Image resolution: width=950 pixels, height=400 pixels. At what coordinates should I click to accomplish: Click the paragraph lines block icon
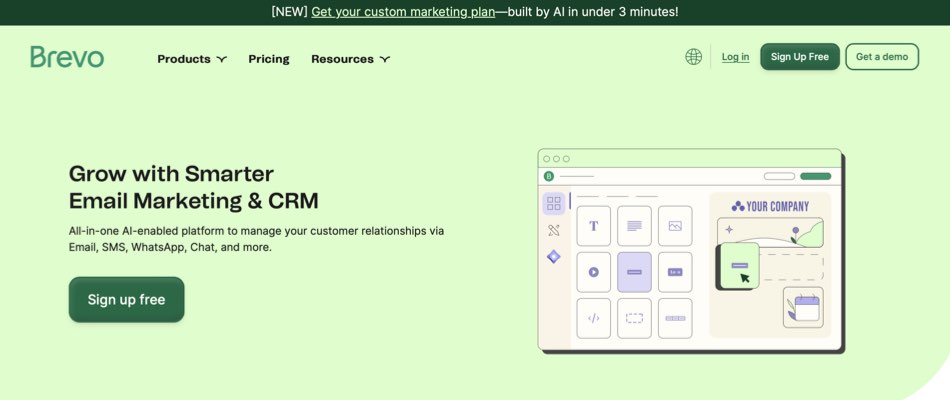pos(634,226)
